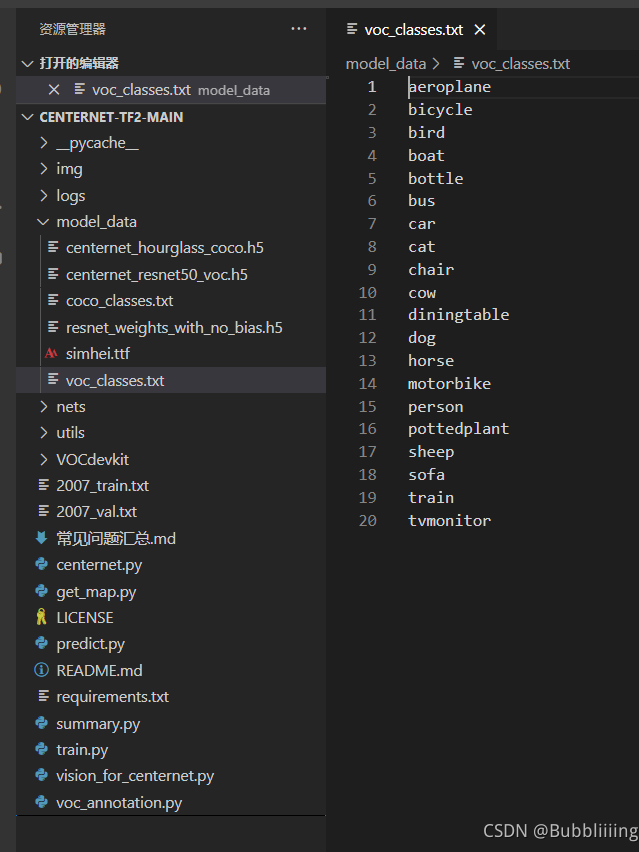This screenshot has width=639, height=852.
Task: Click the text 'cow' on line 10
Action: [x=422, y=293]
